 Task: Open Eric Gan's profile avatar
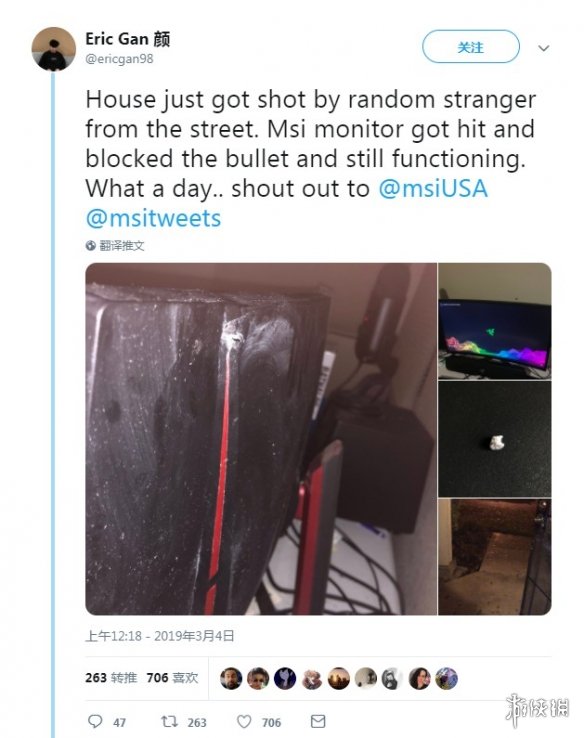(54, 49)
